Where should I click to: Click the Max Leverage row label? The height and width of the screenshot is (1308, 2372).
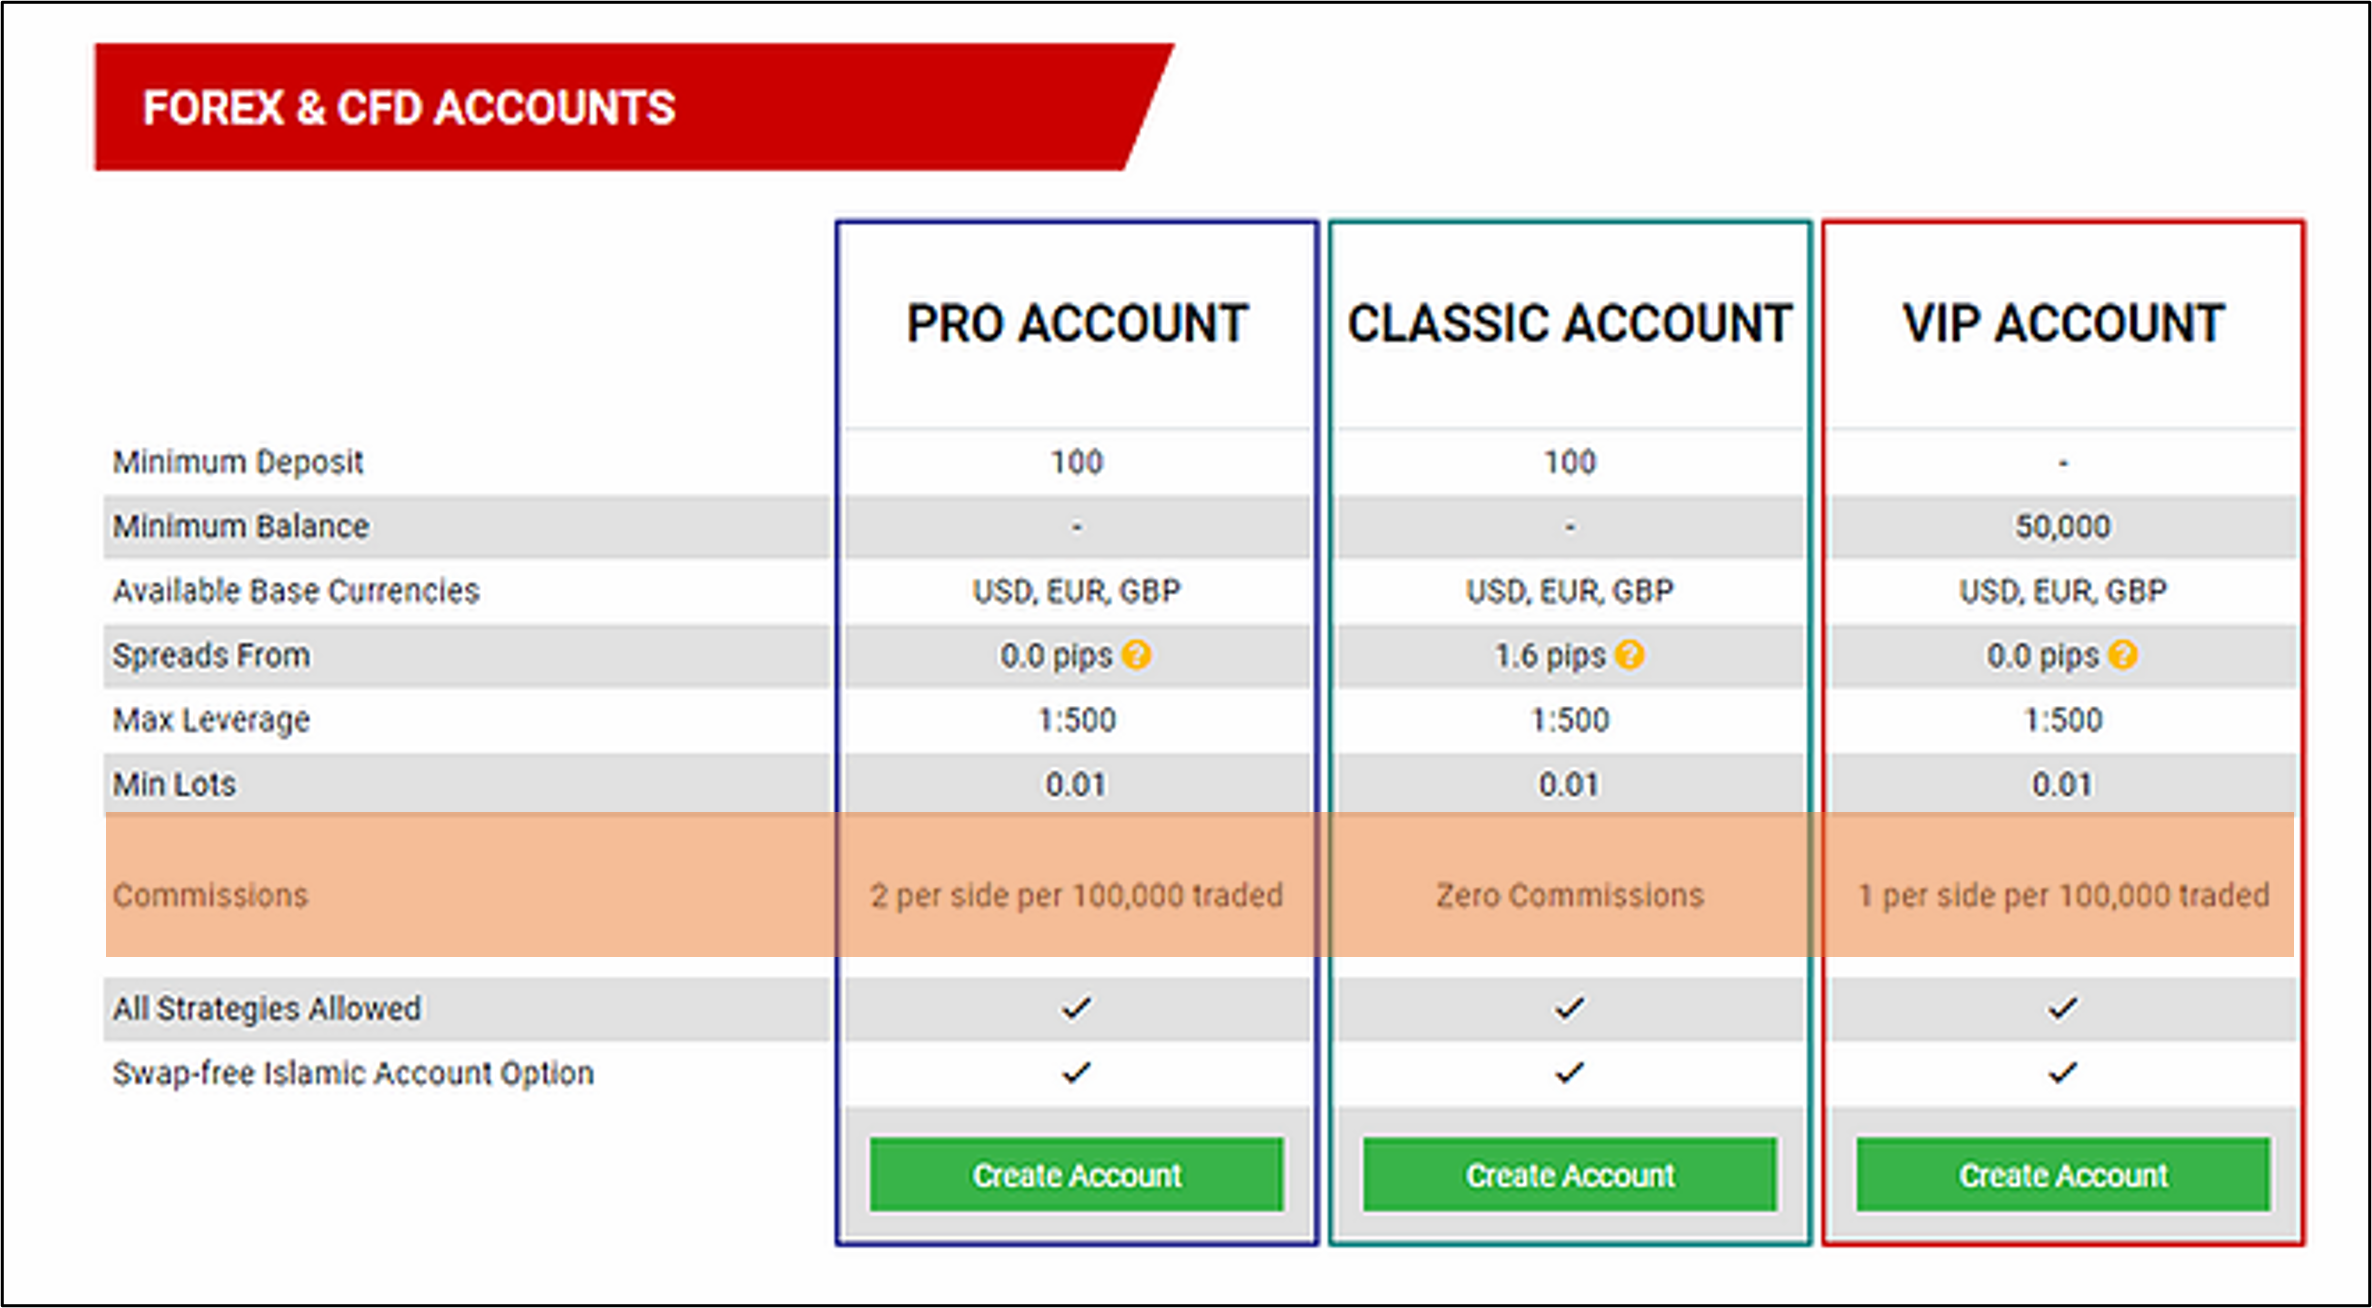(211, 720)
